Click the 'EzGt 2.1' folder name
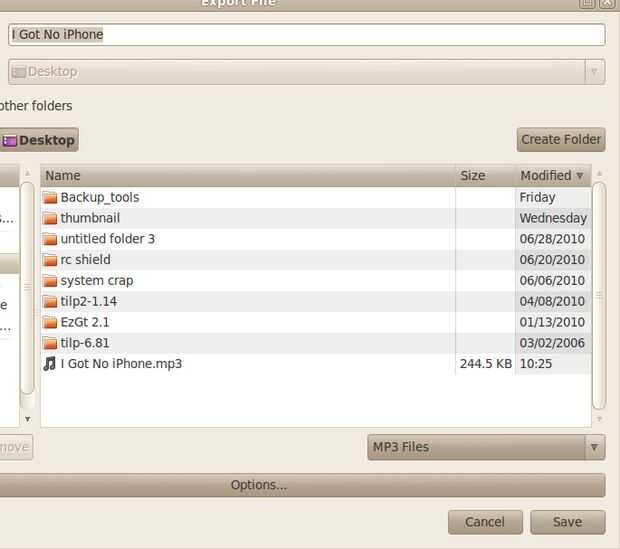The width and height of the screenshot is (620, 549). click(85, 322)
